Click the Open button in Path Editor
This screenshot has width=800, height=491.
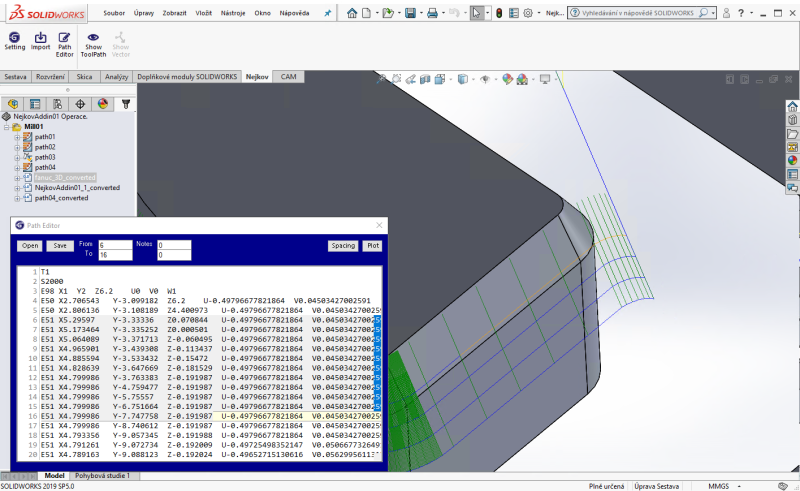tap(30, 245)
